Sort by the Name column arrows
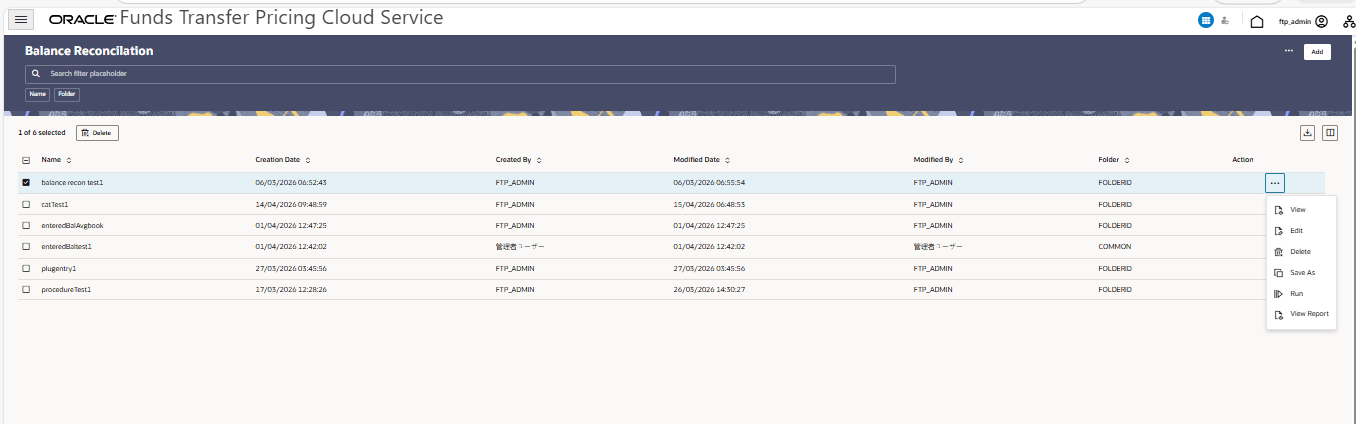Screen dimensions: 1356x424 (x=69, y=160)
